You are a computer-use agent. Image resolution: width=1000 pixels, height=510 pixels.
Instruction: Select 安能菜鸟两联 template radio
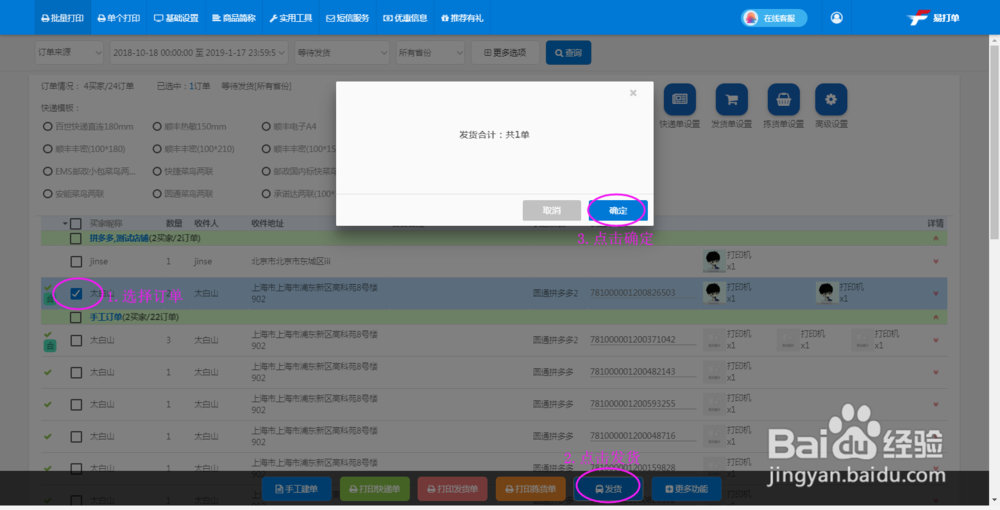pyautogui.click(x=48, y=193)
